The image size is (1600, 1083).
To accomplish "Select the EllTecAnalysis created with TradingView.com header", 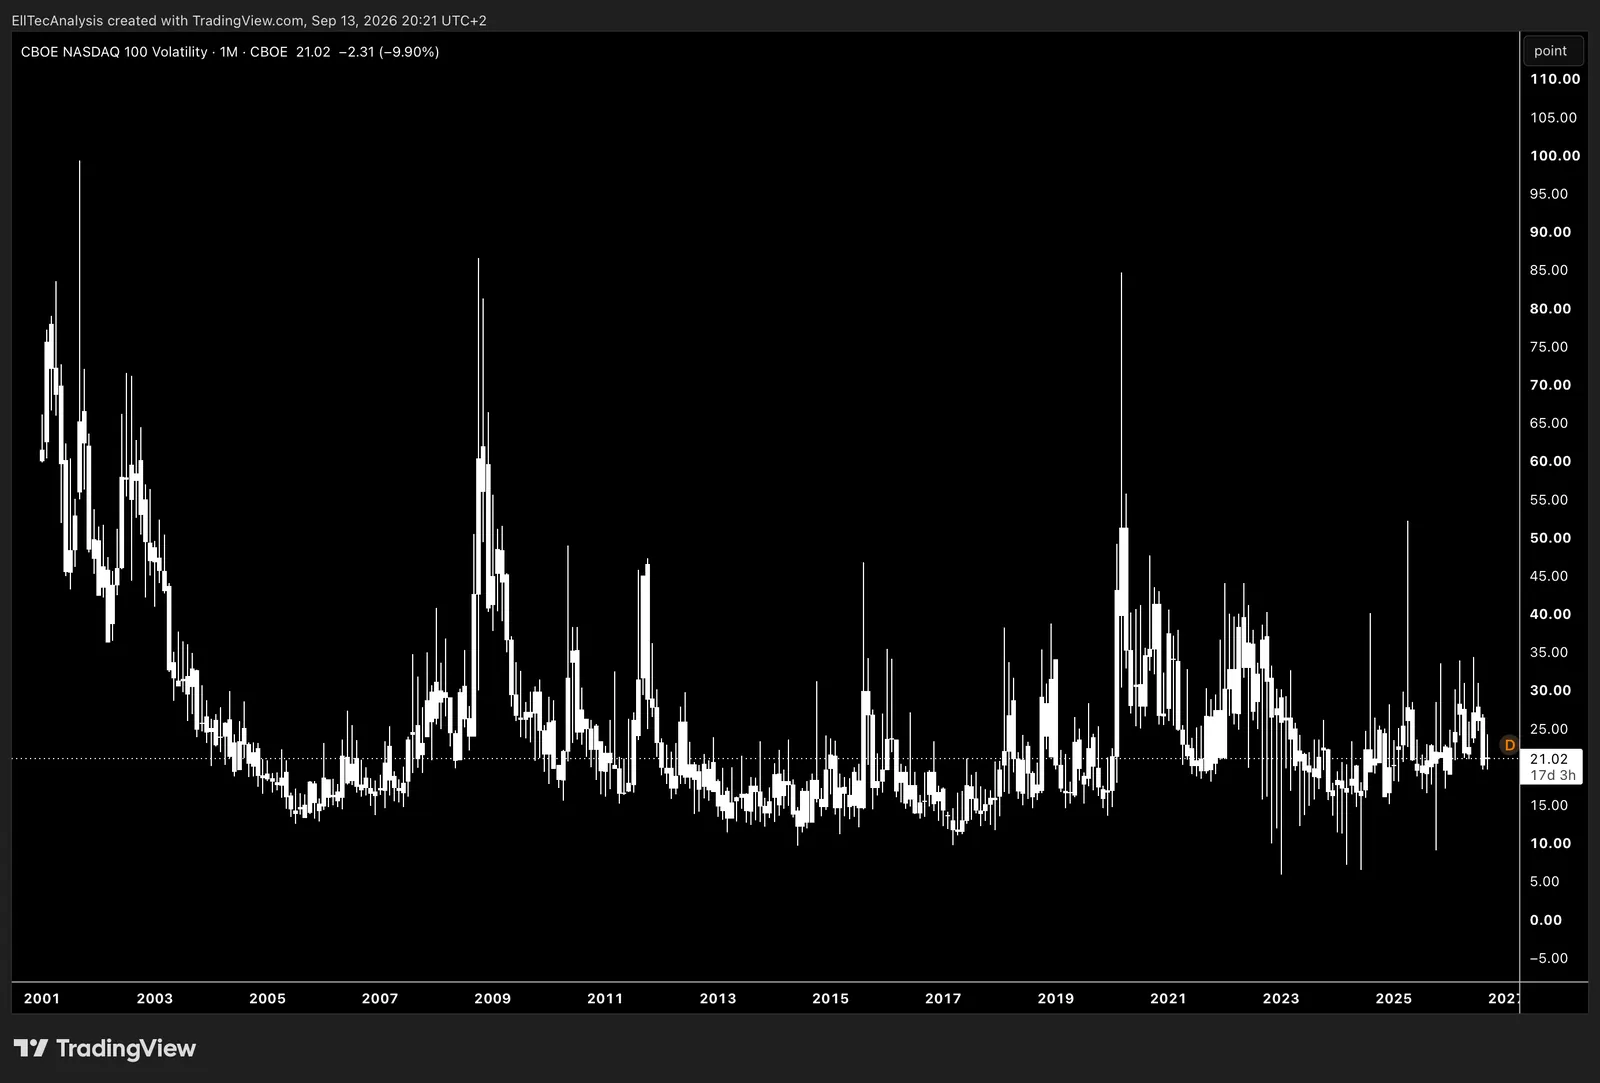I will pyautogui.click(x=249, y=20).
